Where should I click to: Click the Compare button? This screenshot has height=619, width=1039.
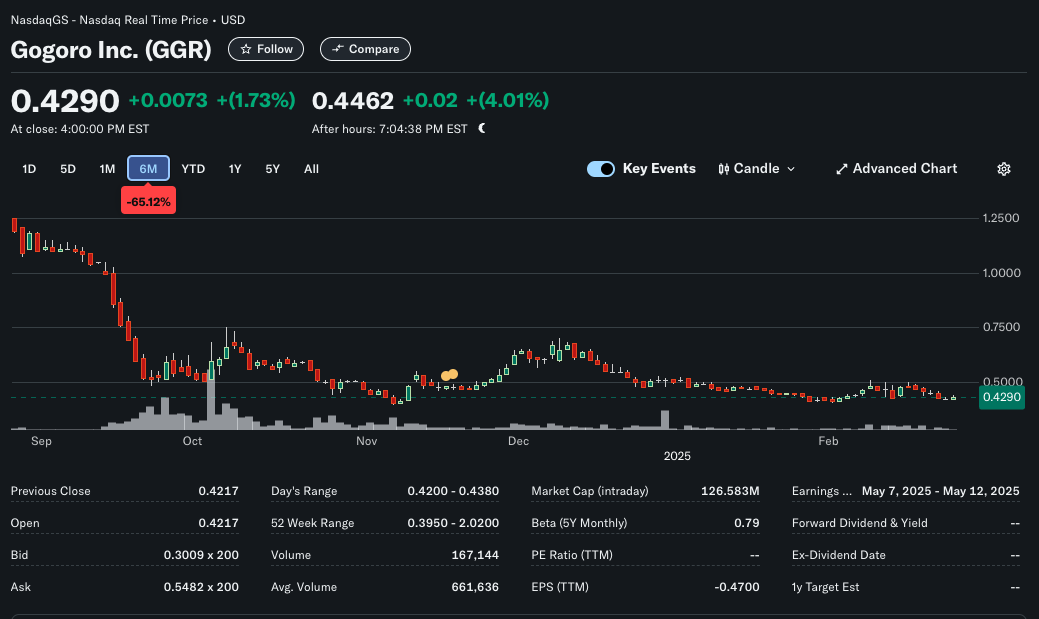pos(365,49)
